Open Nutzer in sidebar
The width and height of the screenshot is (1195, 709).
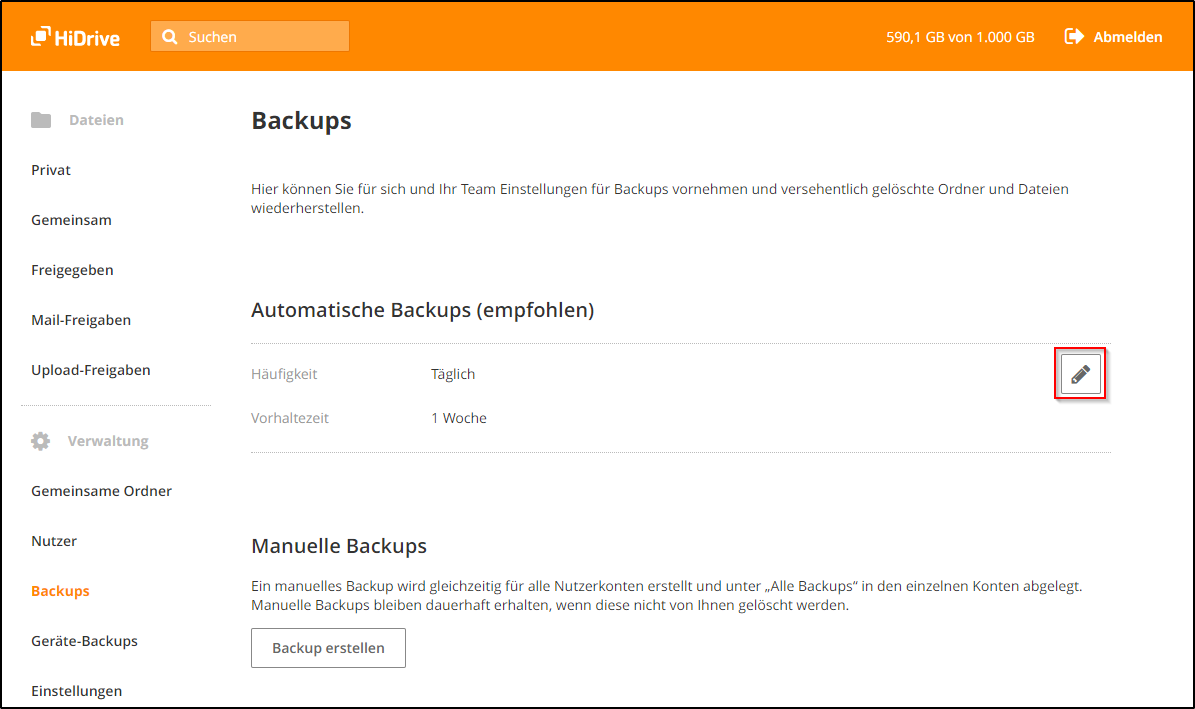[x=54, y=541]
